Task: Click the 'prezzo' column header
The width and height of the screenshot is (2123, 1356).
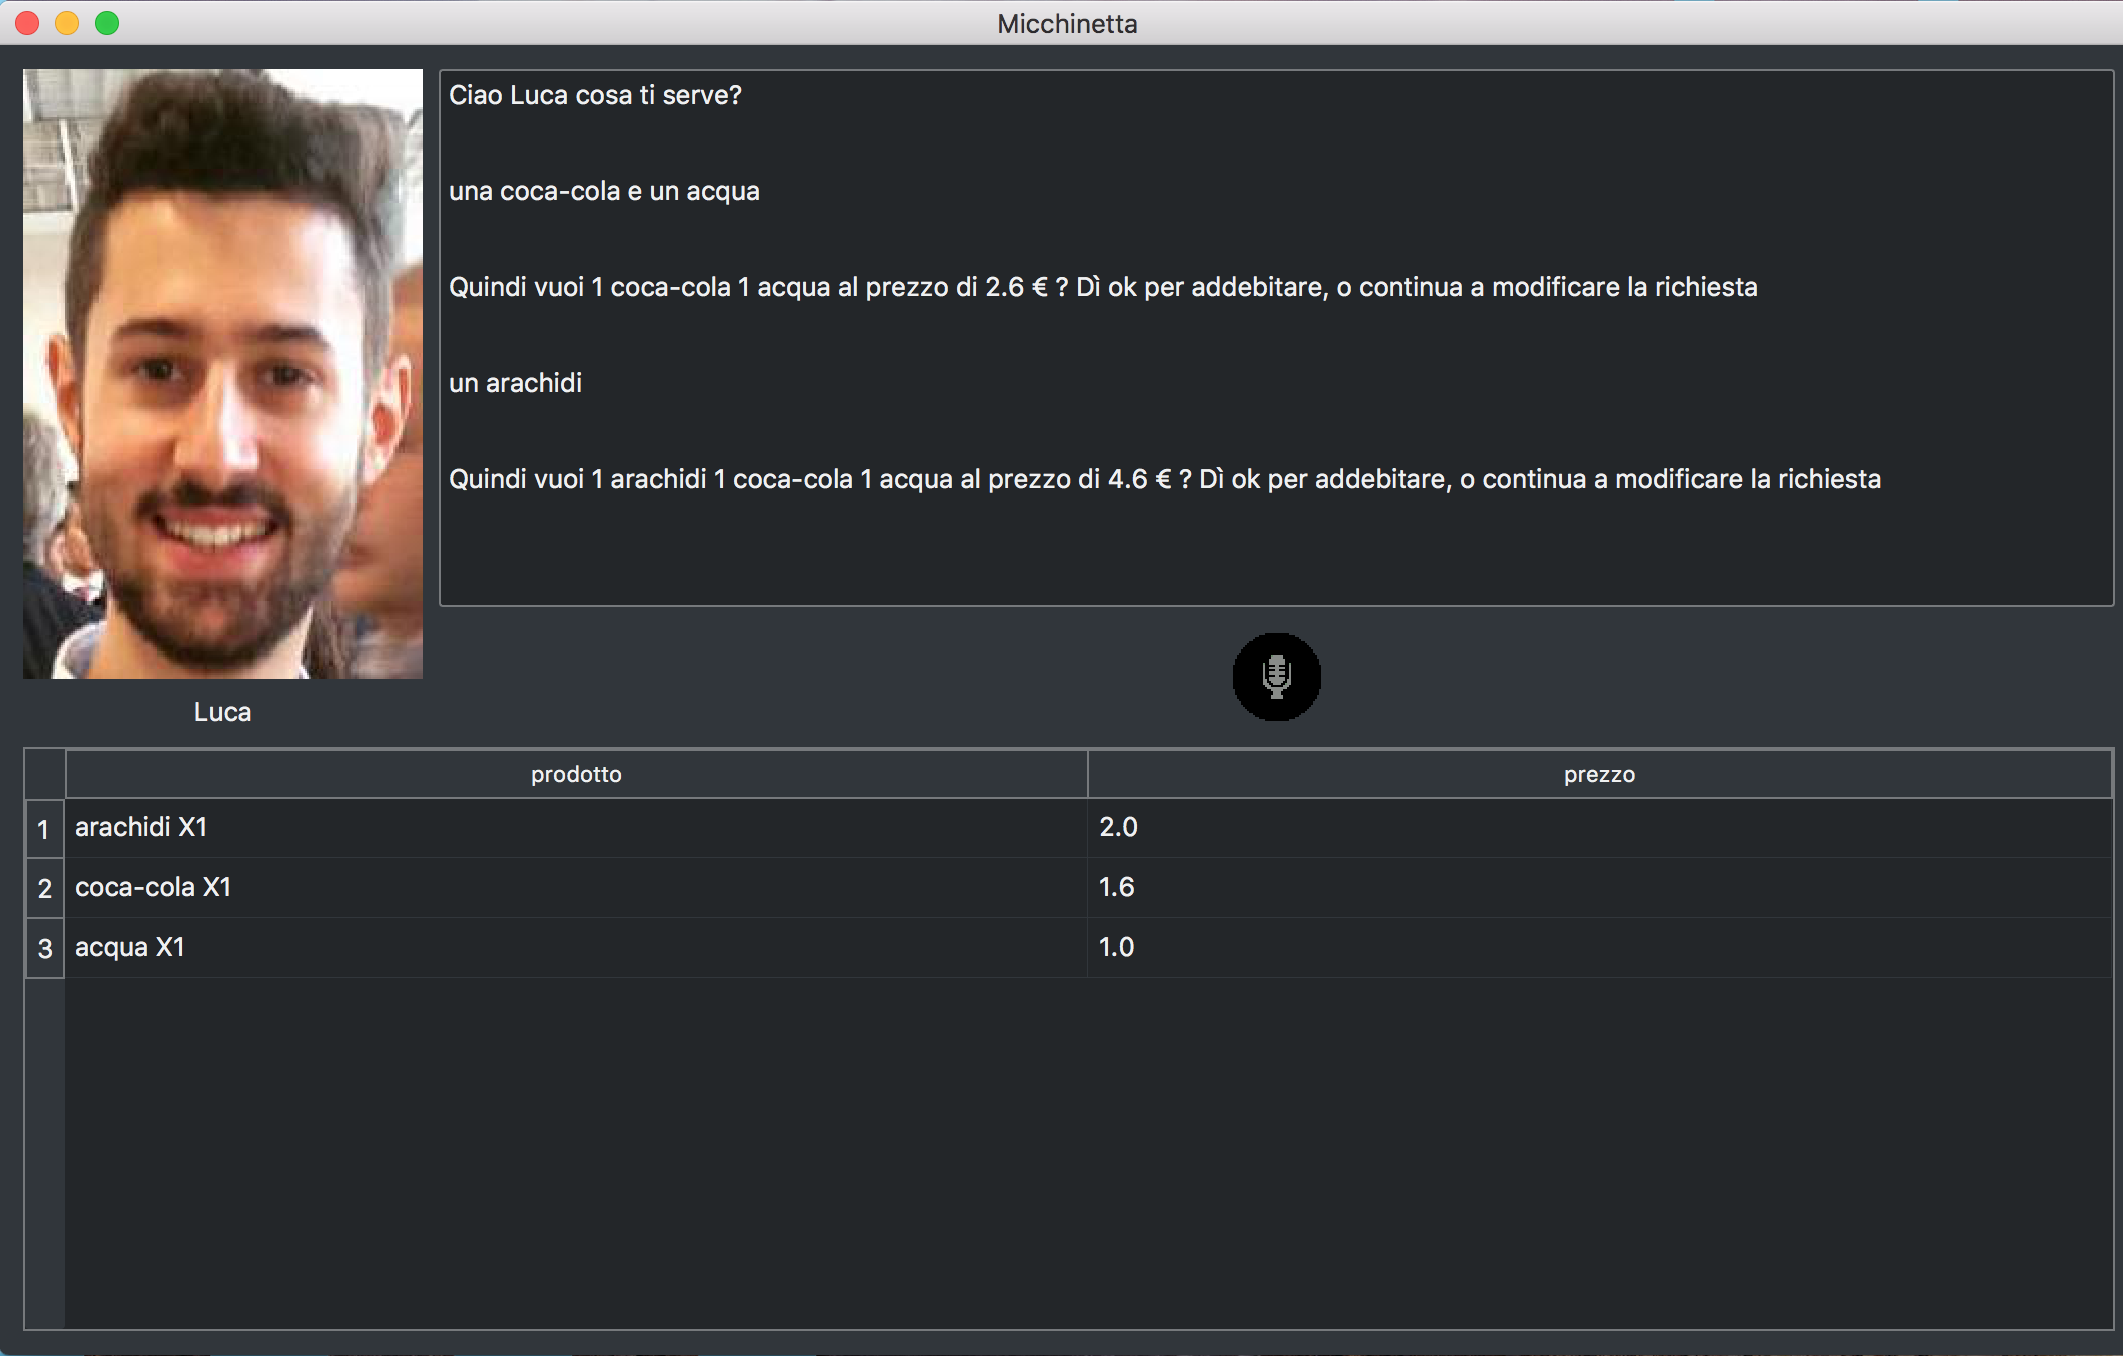Action: click(1599, 774)
